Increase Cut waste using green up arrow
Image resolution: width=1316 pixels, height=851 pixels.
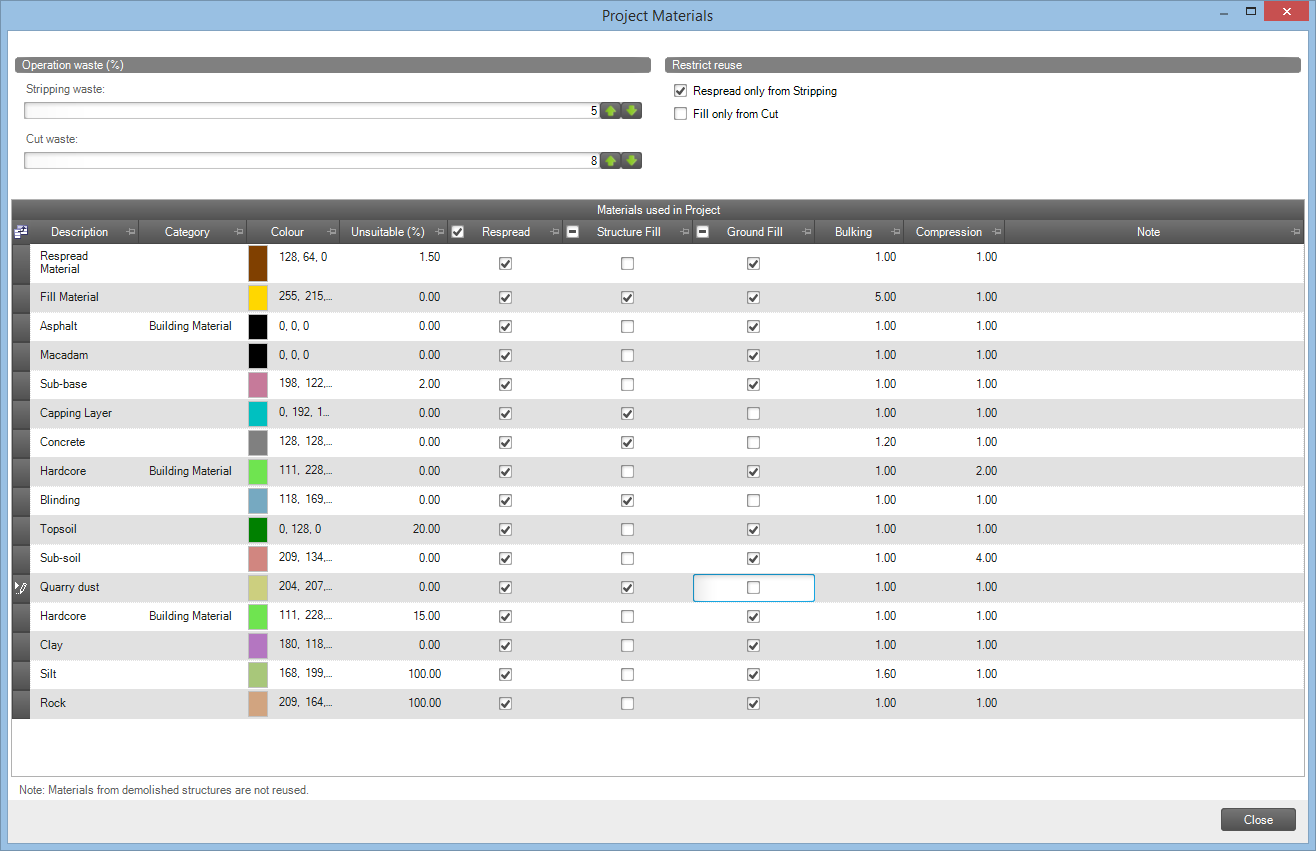click(611, 160)
